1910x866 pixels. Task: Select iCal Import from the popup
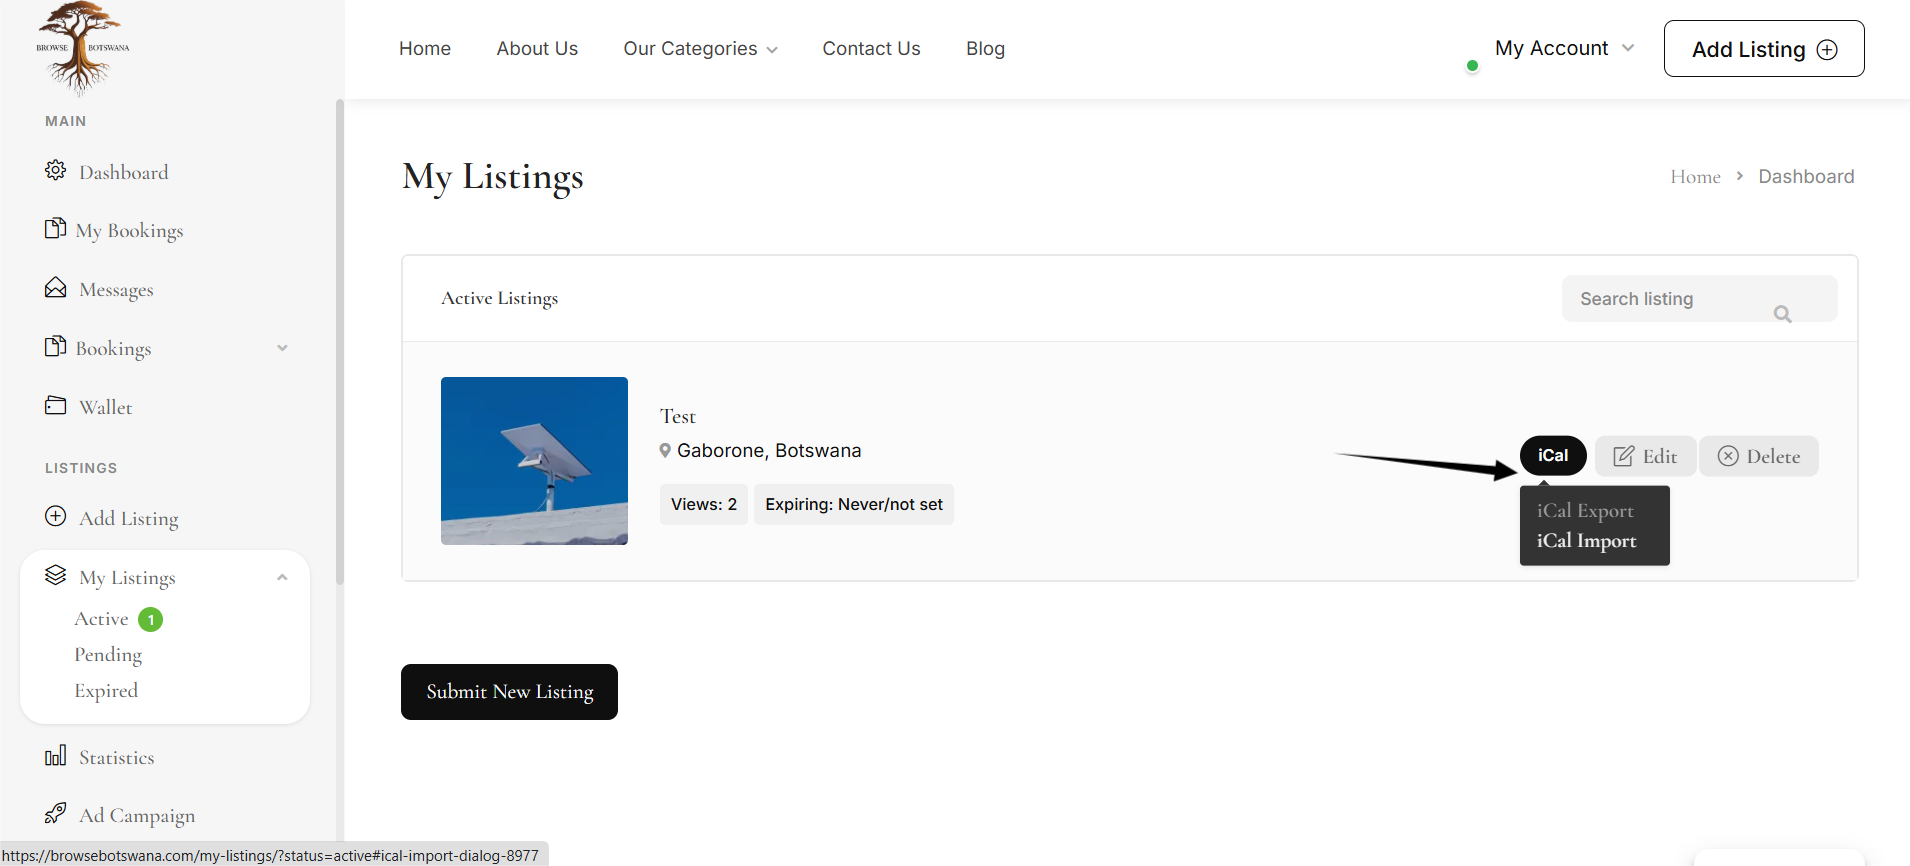coord(1586,541)
